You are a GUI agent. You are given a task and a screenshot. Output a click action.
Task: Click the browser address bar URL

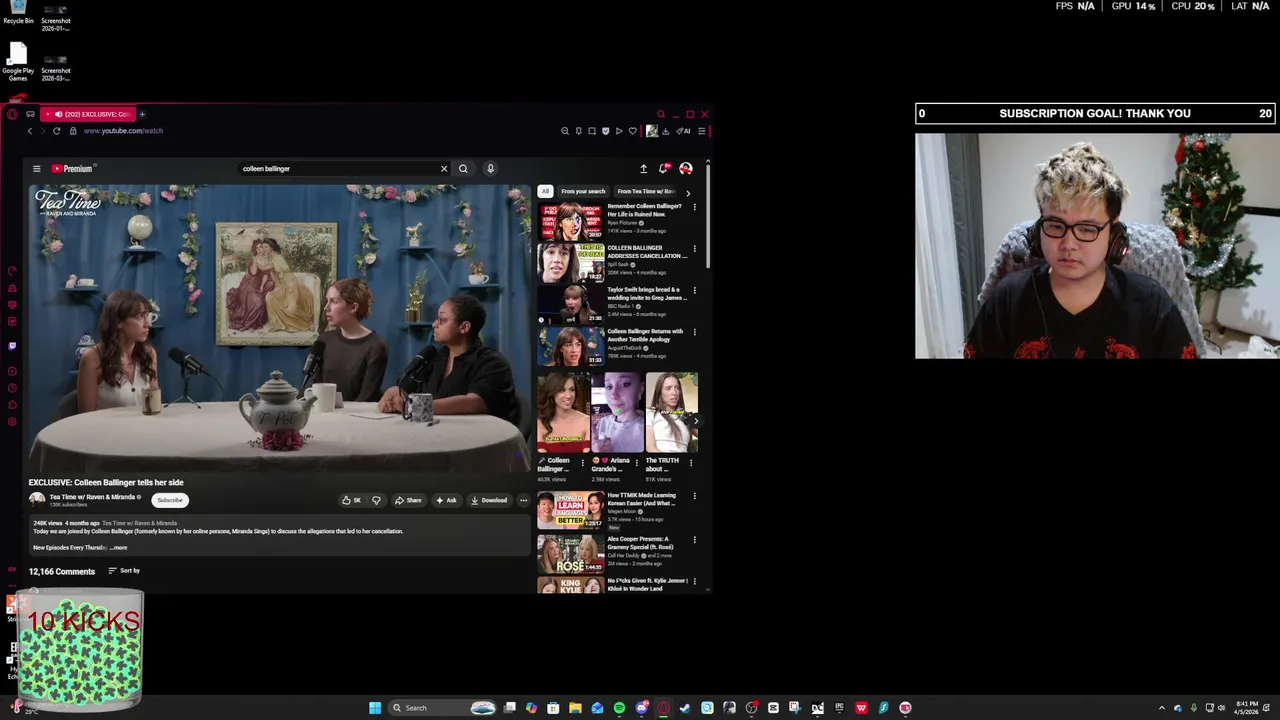pyautogui.click(x=123, y=131)
